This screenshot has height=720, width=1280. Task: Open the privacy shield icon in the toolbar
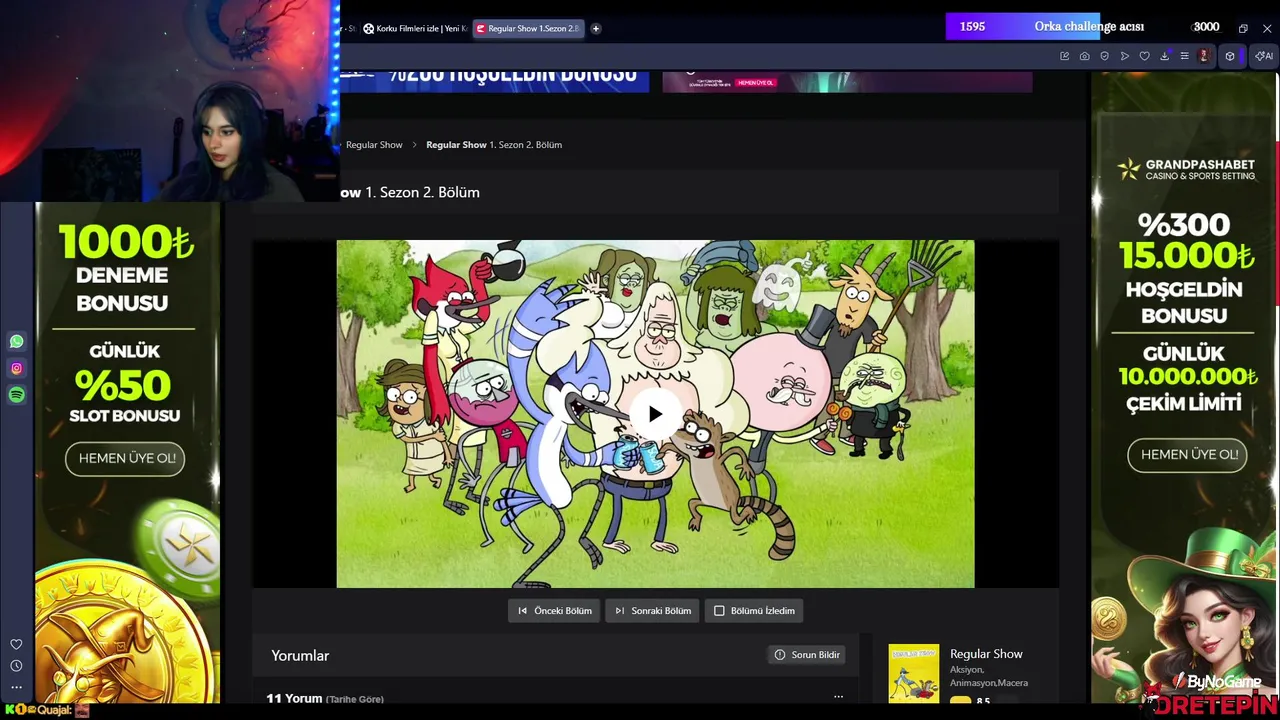point(1104,56)
